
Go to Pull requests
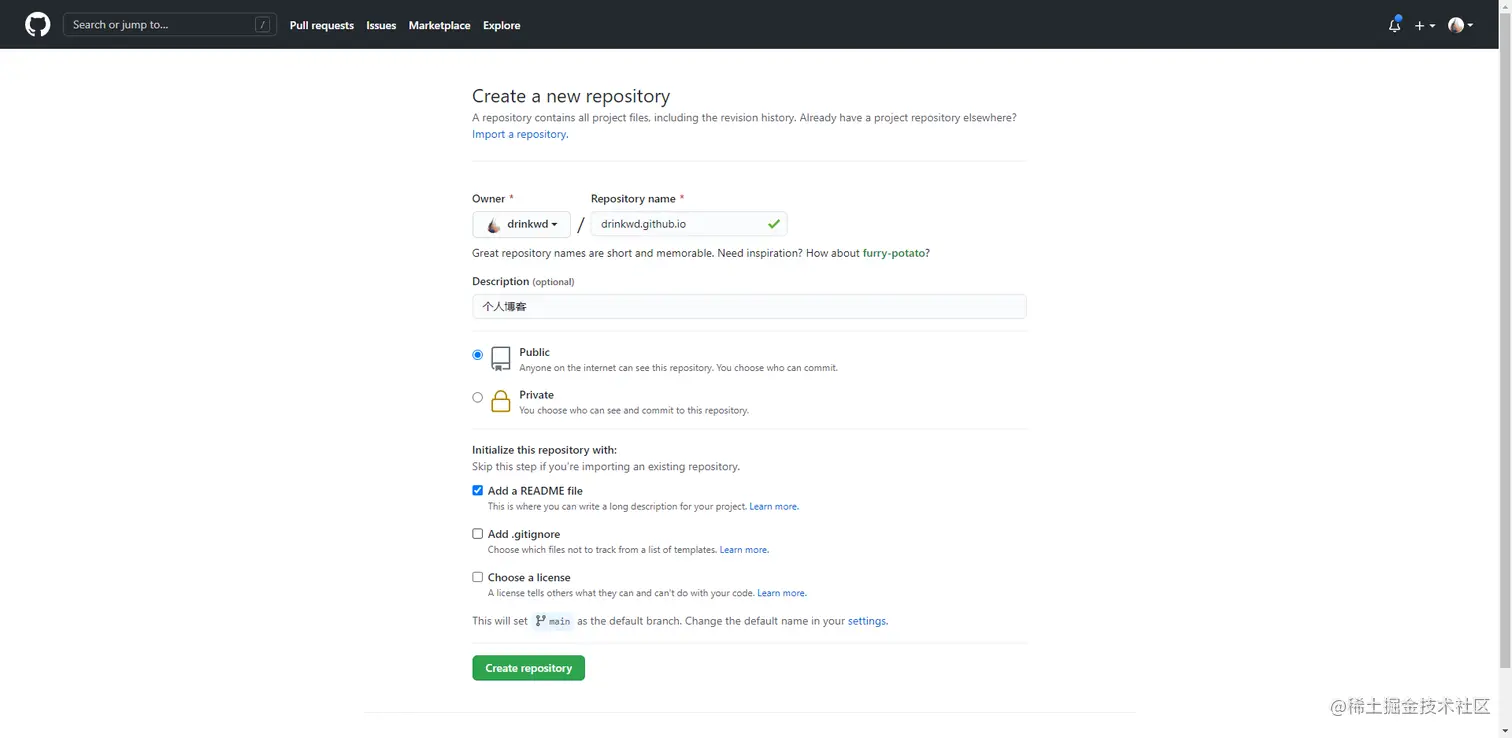[322, 25]
